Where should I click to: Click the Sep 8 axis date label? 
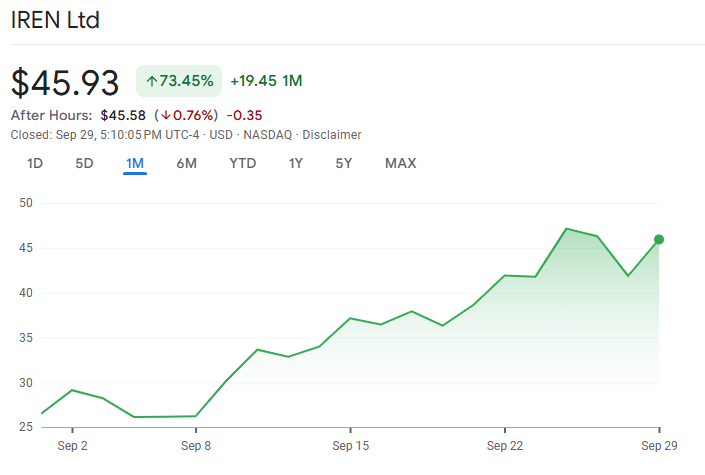(196, 445)
